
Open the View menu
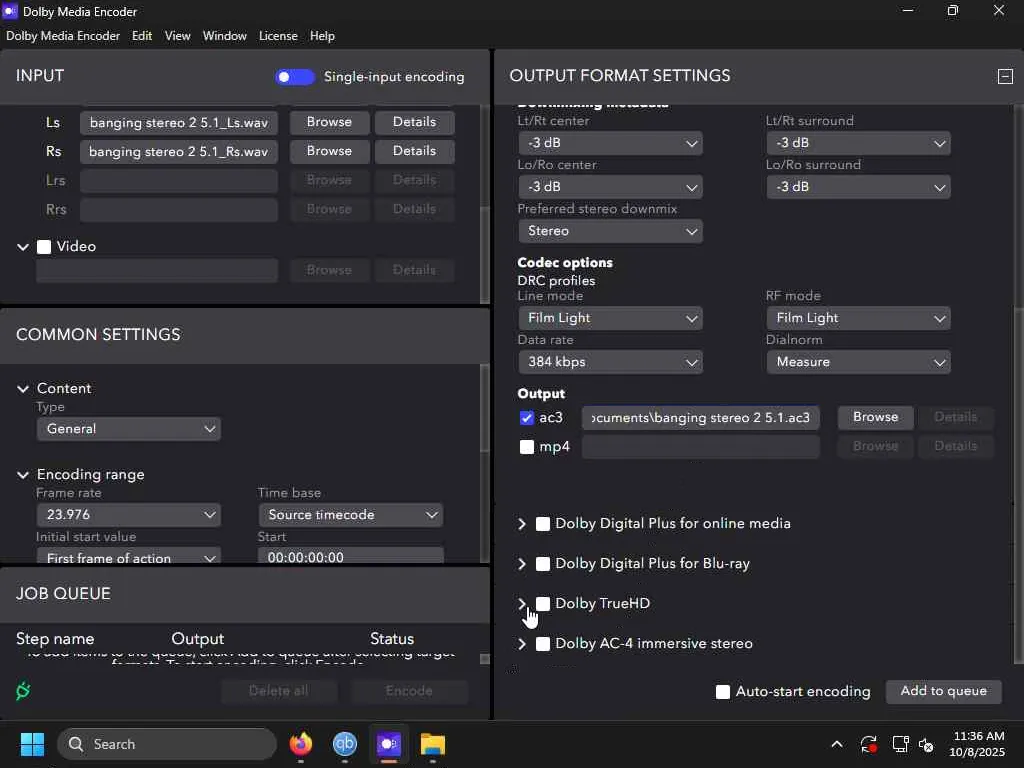click(178, 36)
